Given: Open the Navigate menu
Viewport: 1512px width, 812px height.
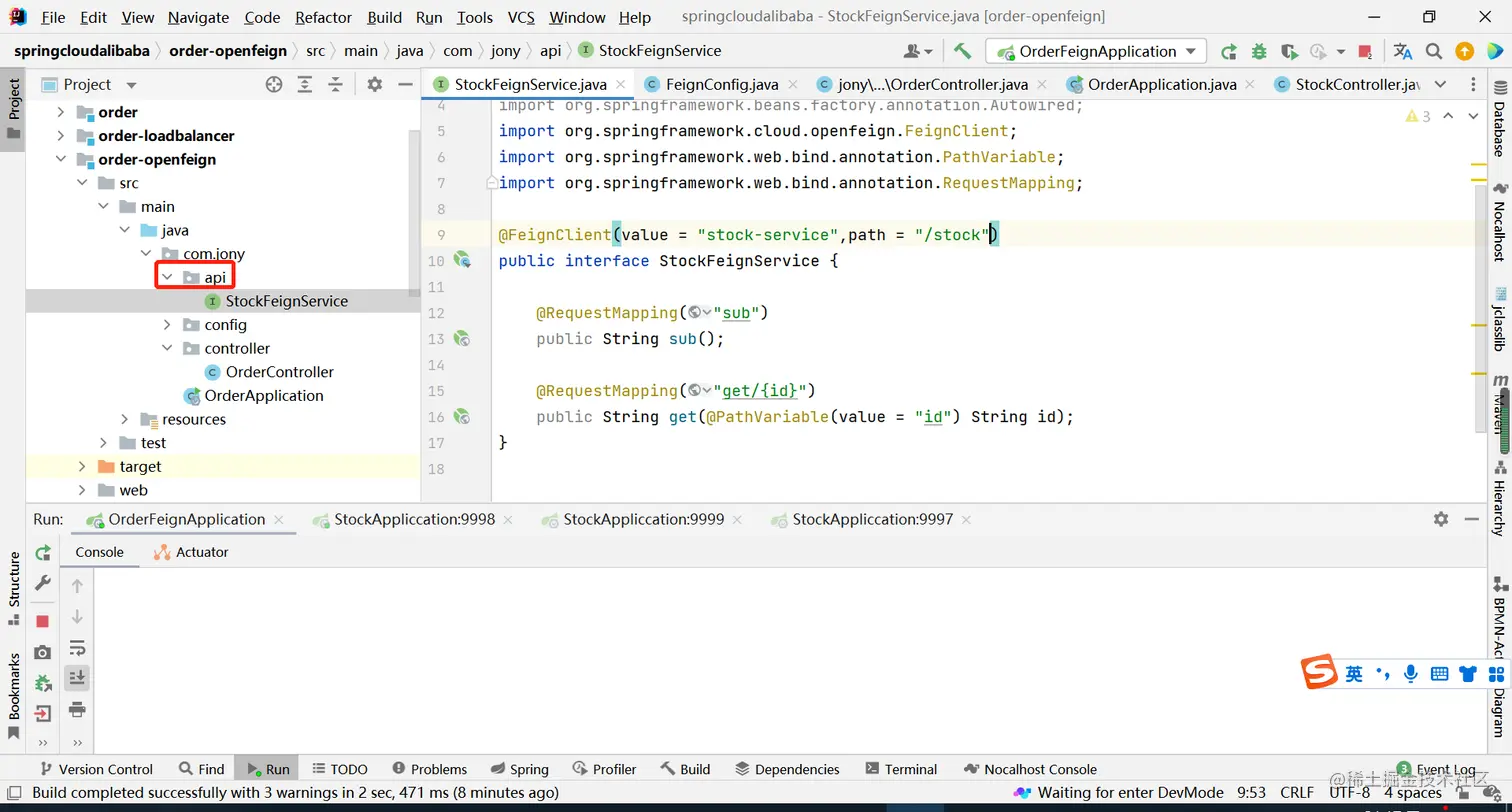Looking at the screenshot, I should (x=198, y=17).
